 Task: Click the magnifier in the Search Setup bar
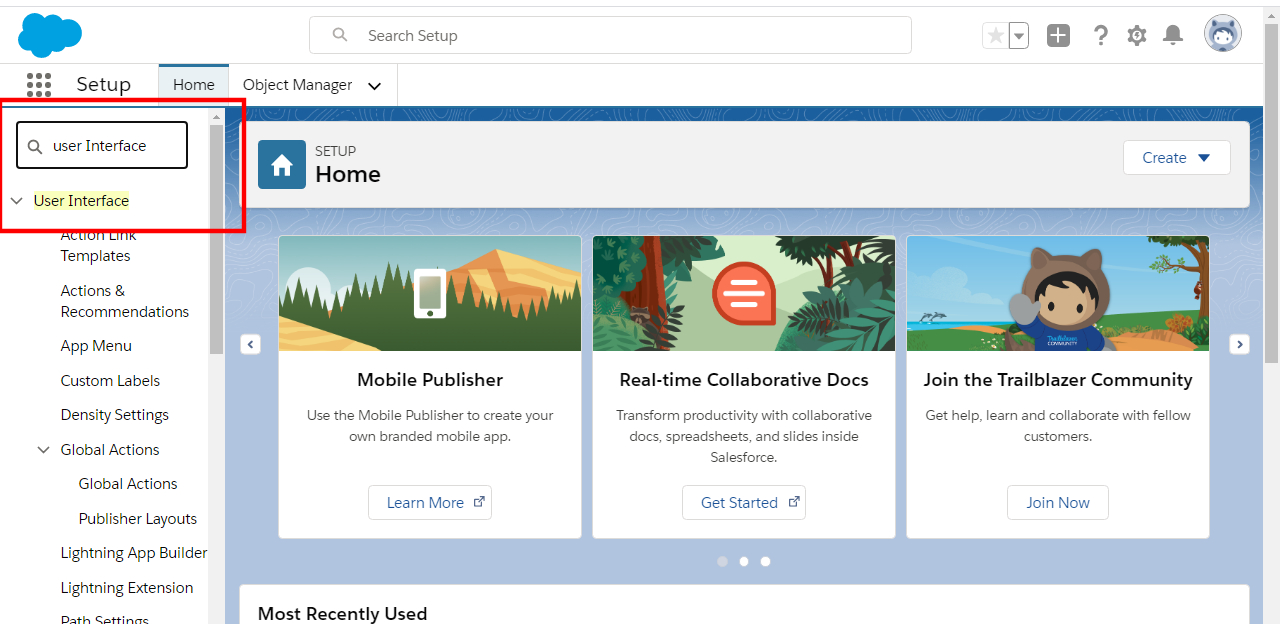tap(339, 34)
